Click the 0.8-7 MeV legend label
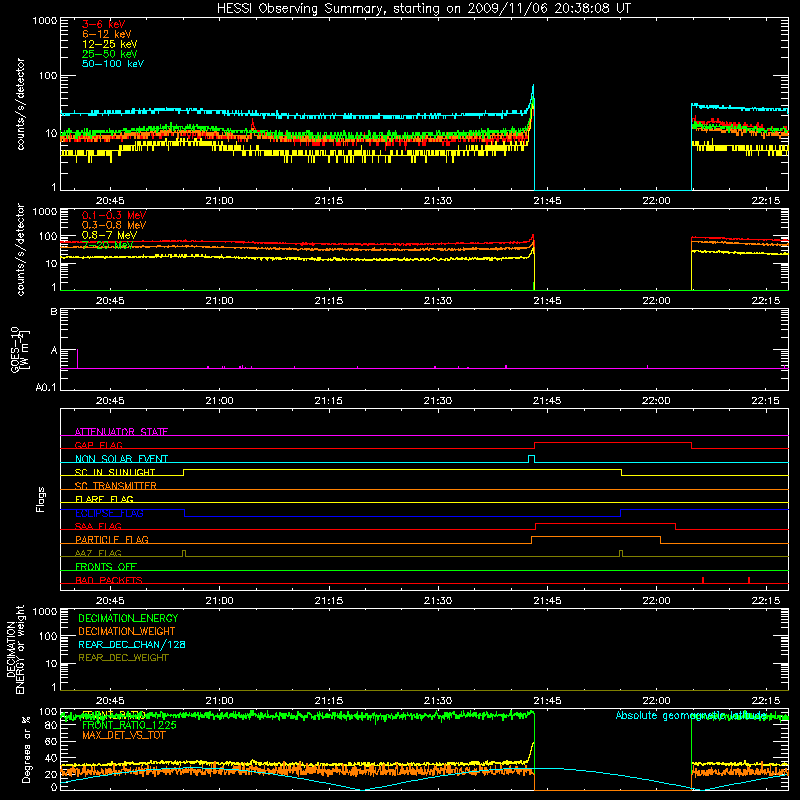Image resolution: width=800 pixels, height=800 pixels. pyautogui.click(x=109, y=235)
